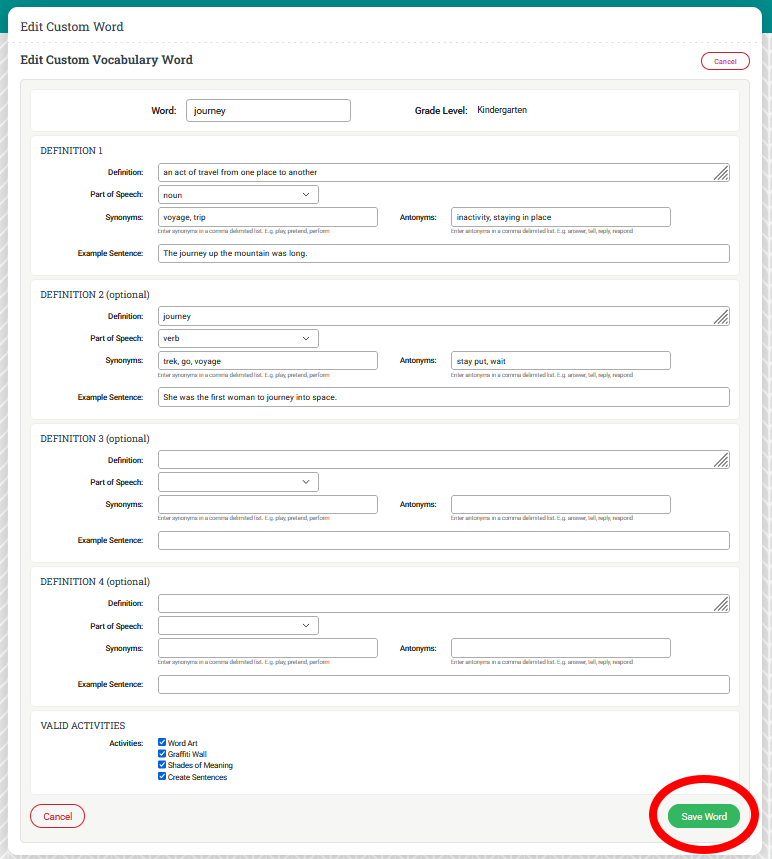Expand Definition 3 Part of Speech dropdown

(x=238, y=482)
